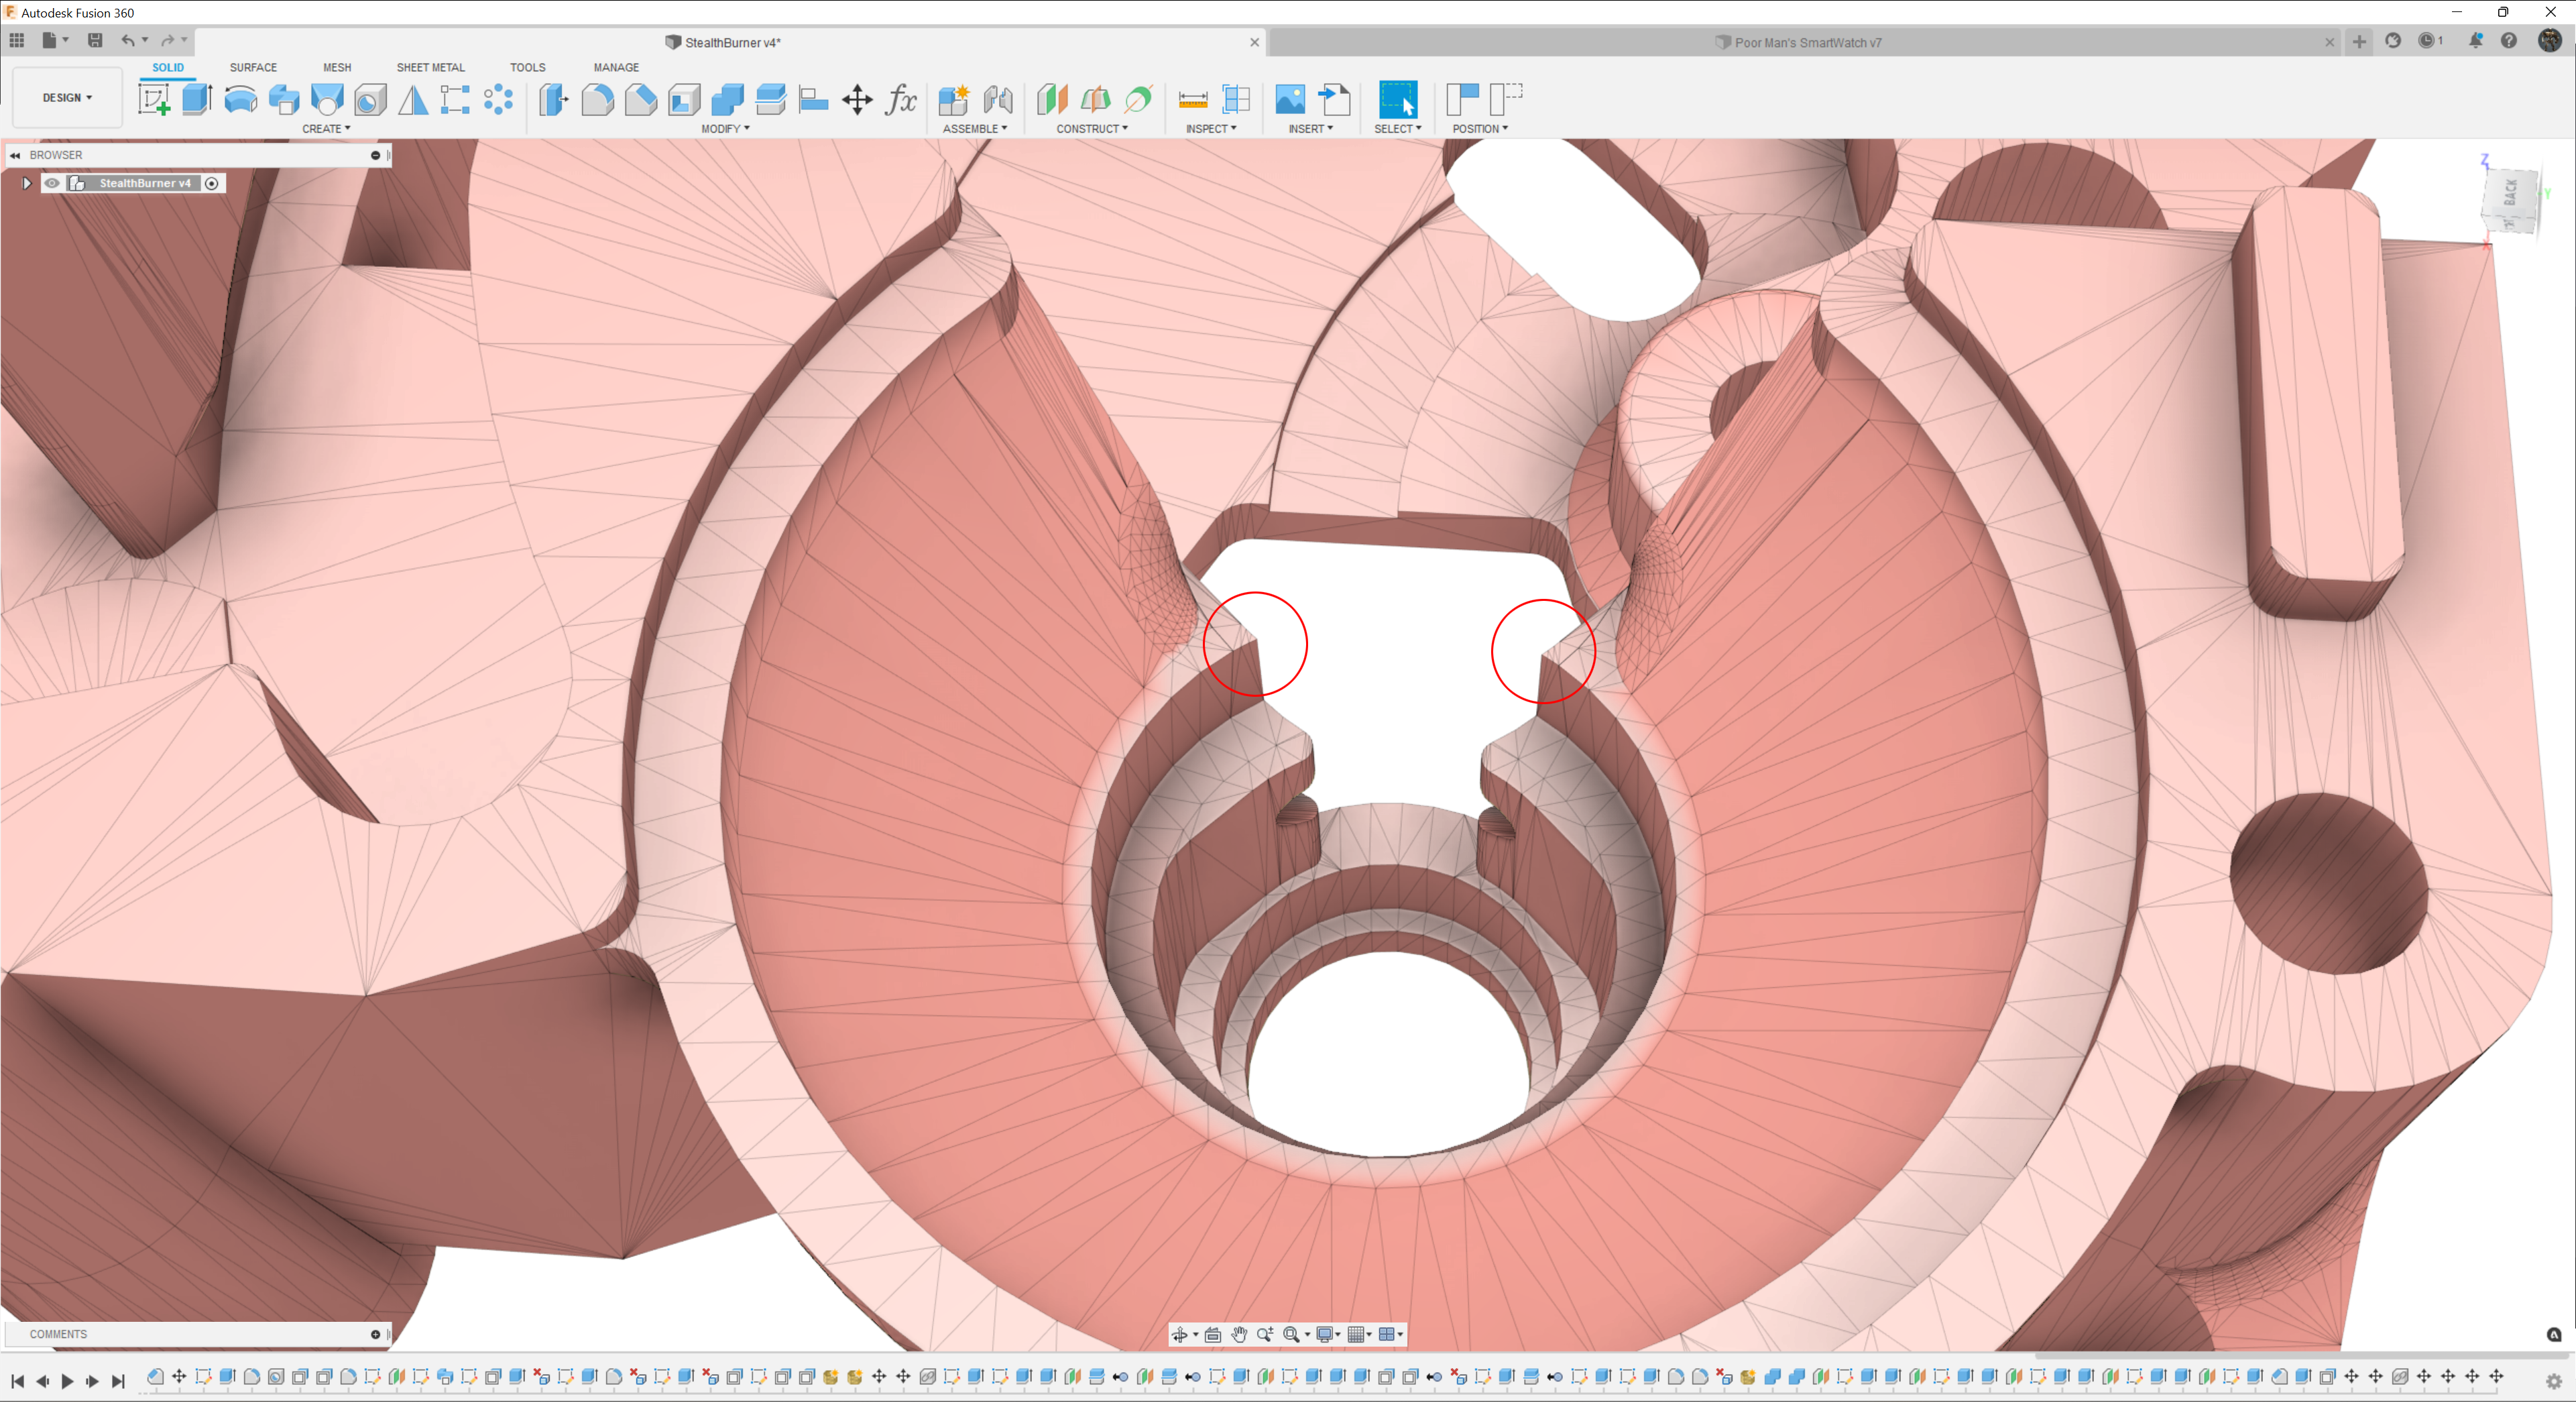This screenshot has height=1409, width=2576.
Task: Toggle the Browser panel pin dot
Action: tap(376, 156)
